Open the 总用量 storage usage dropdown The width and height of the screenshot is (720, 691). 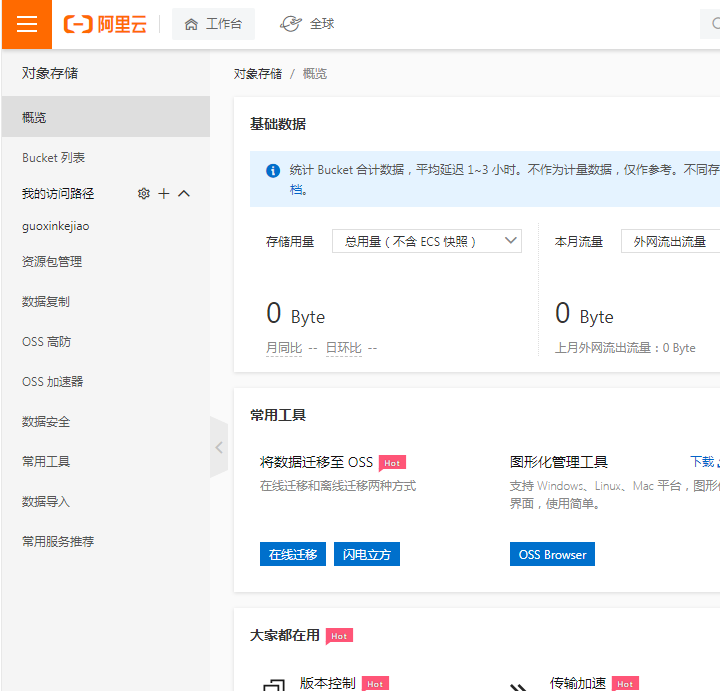point(427,241)
